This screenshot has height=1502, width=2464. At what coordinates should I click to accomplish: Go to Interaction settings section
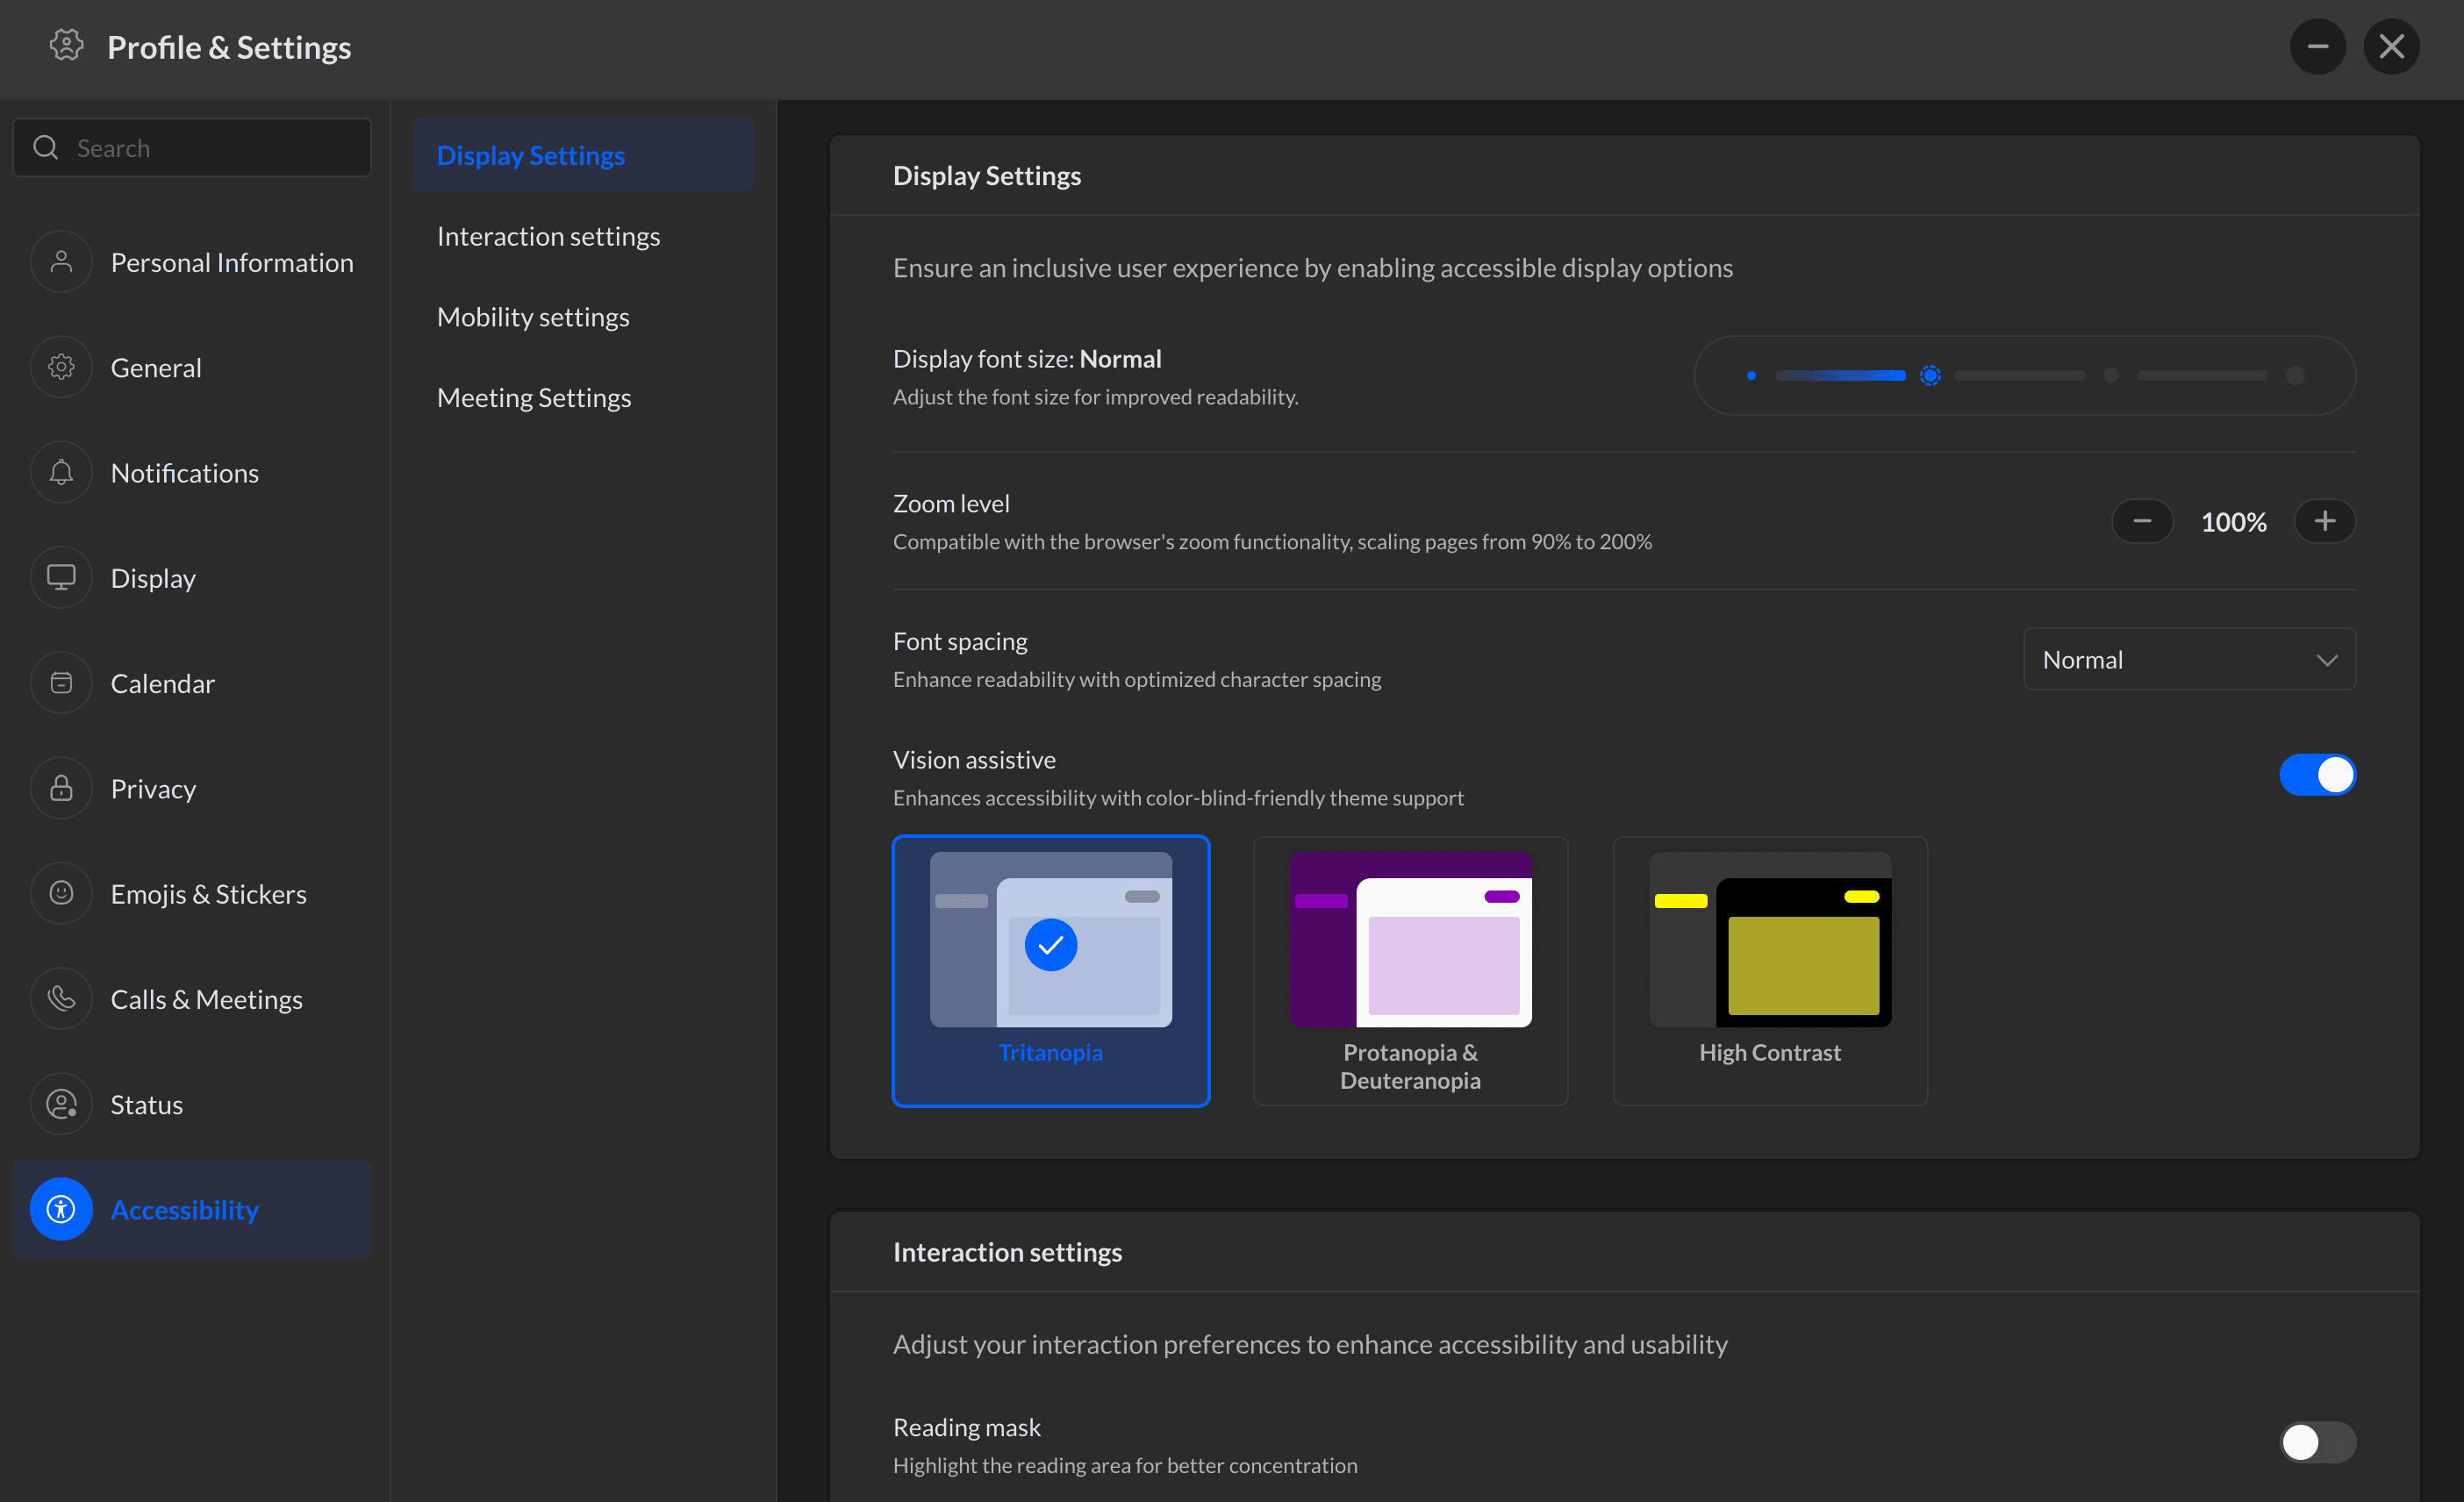tap(583, 236)
